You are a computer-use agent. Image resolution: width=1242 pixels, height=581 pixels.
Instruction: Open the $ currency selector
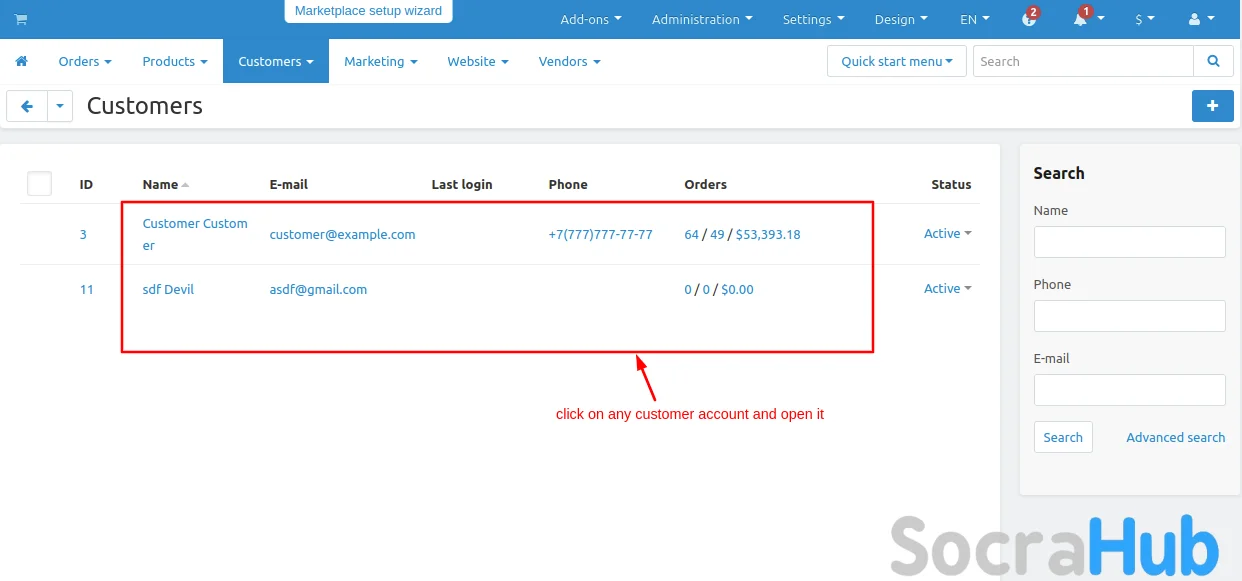pyautogui.click(x=1145, y=19)
